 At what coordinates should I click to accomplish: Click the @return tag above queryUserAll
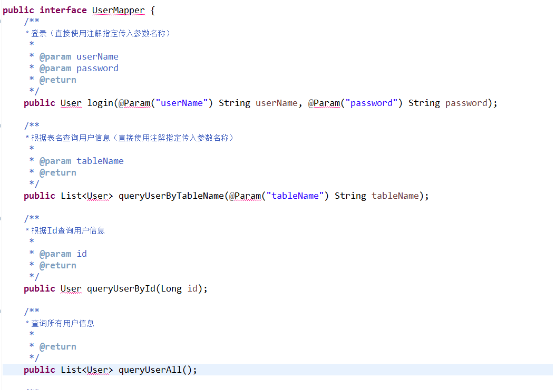[58, 347]
